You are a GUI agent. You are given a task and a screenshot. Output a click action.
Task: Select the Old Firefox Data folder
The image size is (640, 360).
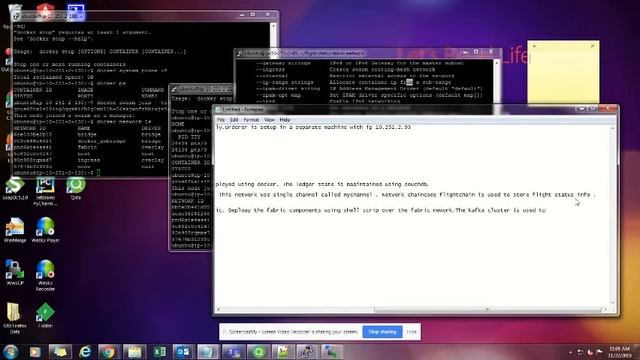[15, 318]
